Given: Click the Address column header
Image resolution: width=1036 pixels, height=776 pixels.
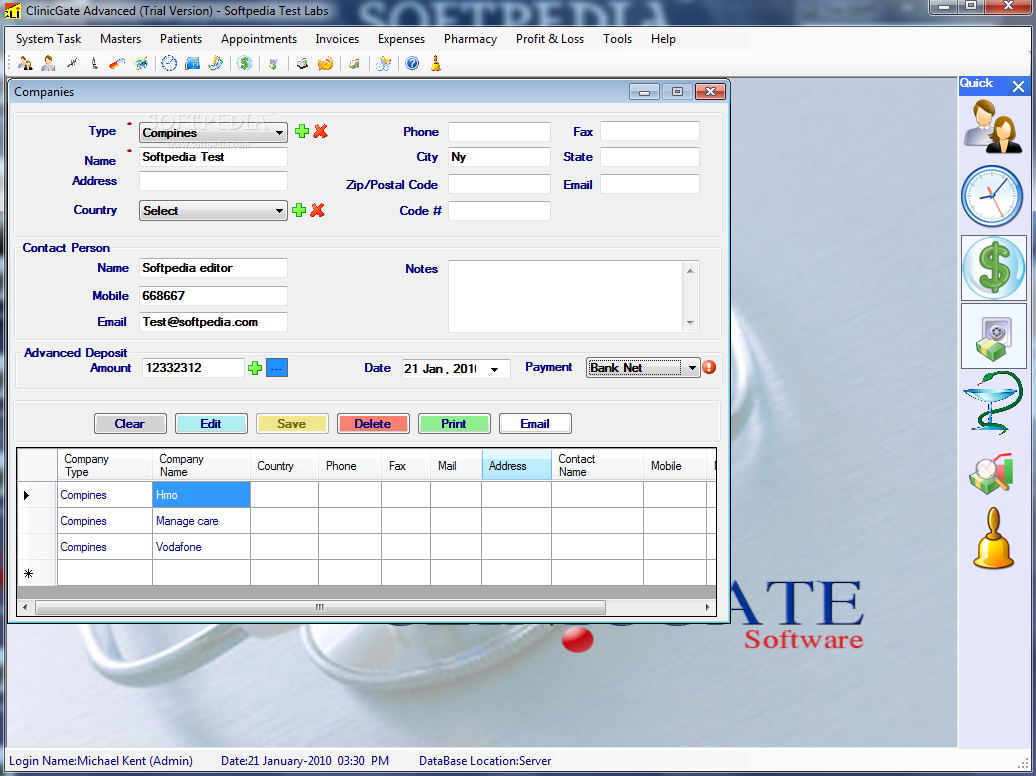Looking at the screenshot, I should (x=517, y=465).
